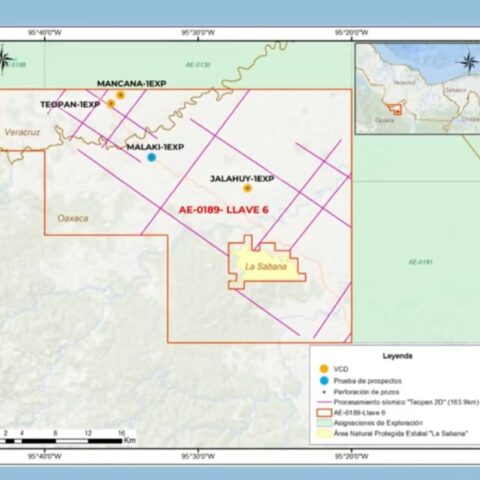
Task: Click the TEOPAN-1EXP label
Action: pyautogui.click(x=70, y=104)
